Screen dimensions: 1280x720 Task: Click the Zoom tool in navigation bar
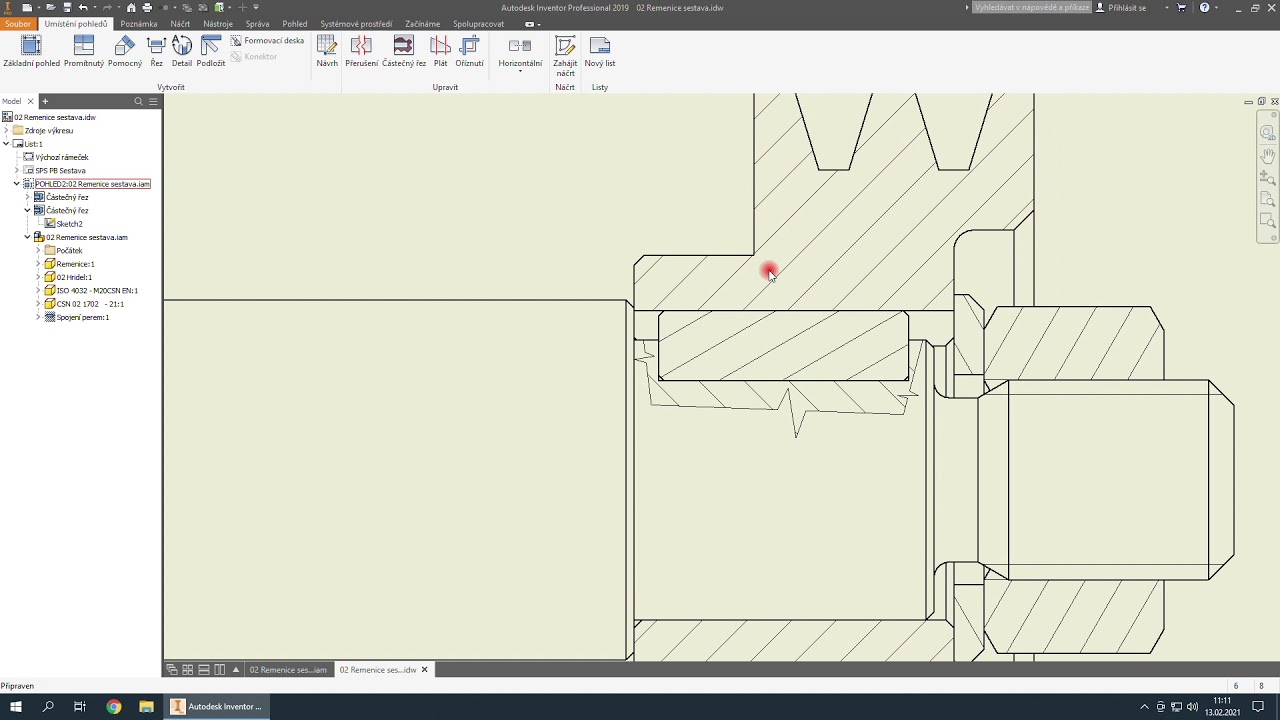click(1267, 178)
